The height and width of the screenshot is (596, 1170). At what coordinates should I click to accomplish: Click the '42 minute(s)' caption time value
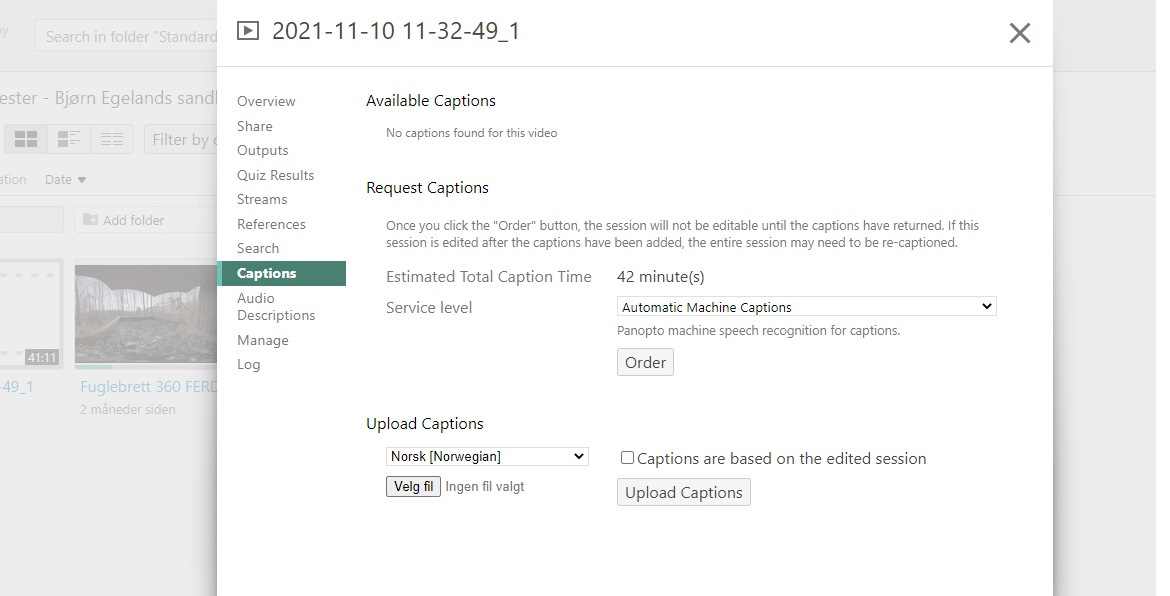coord(660,277)
